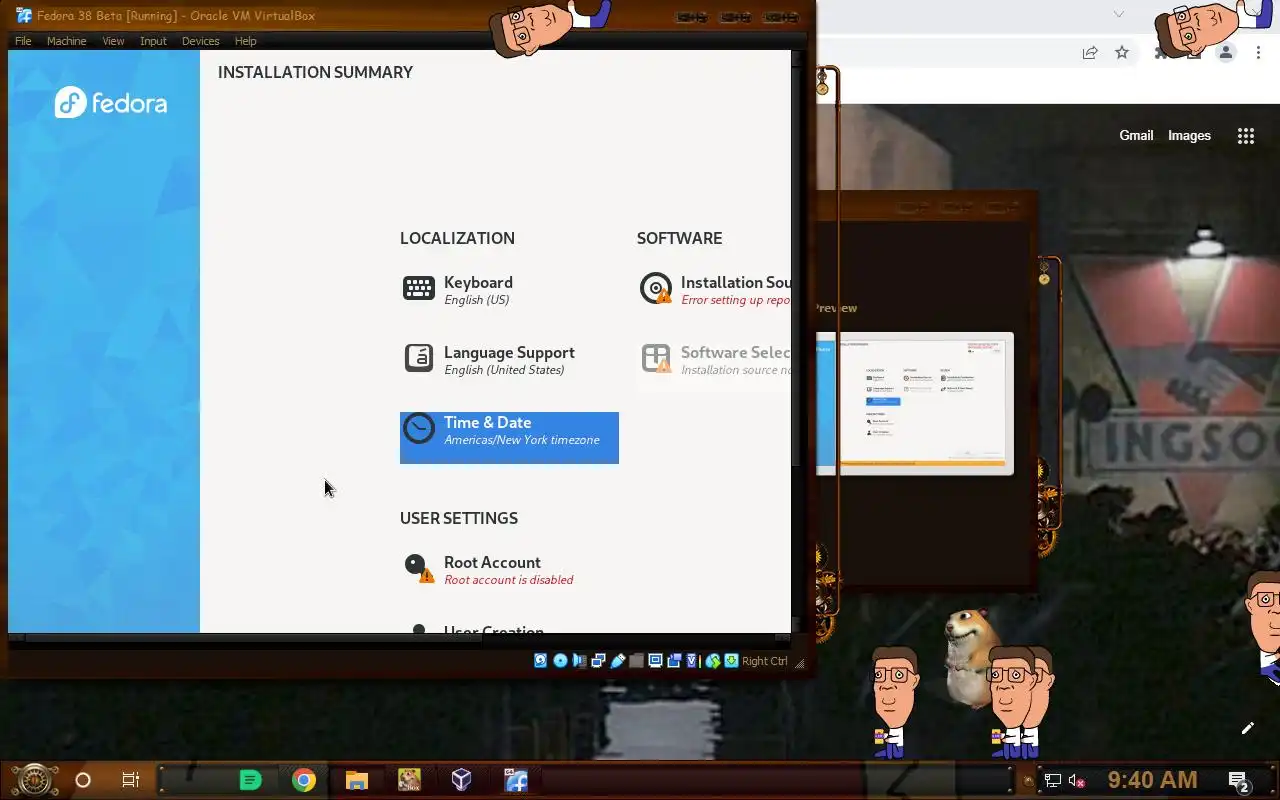Switch to Chrome from taskbar
Image resolution: width=1280 pixels, height=800 pixels.
coord(304,780)
